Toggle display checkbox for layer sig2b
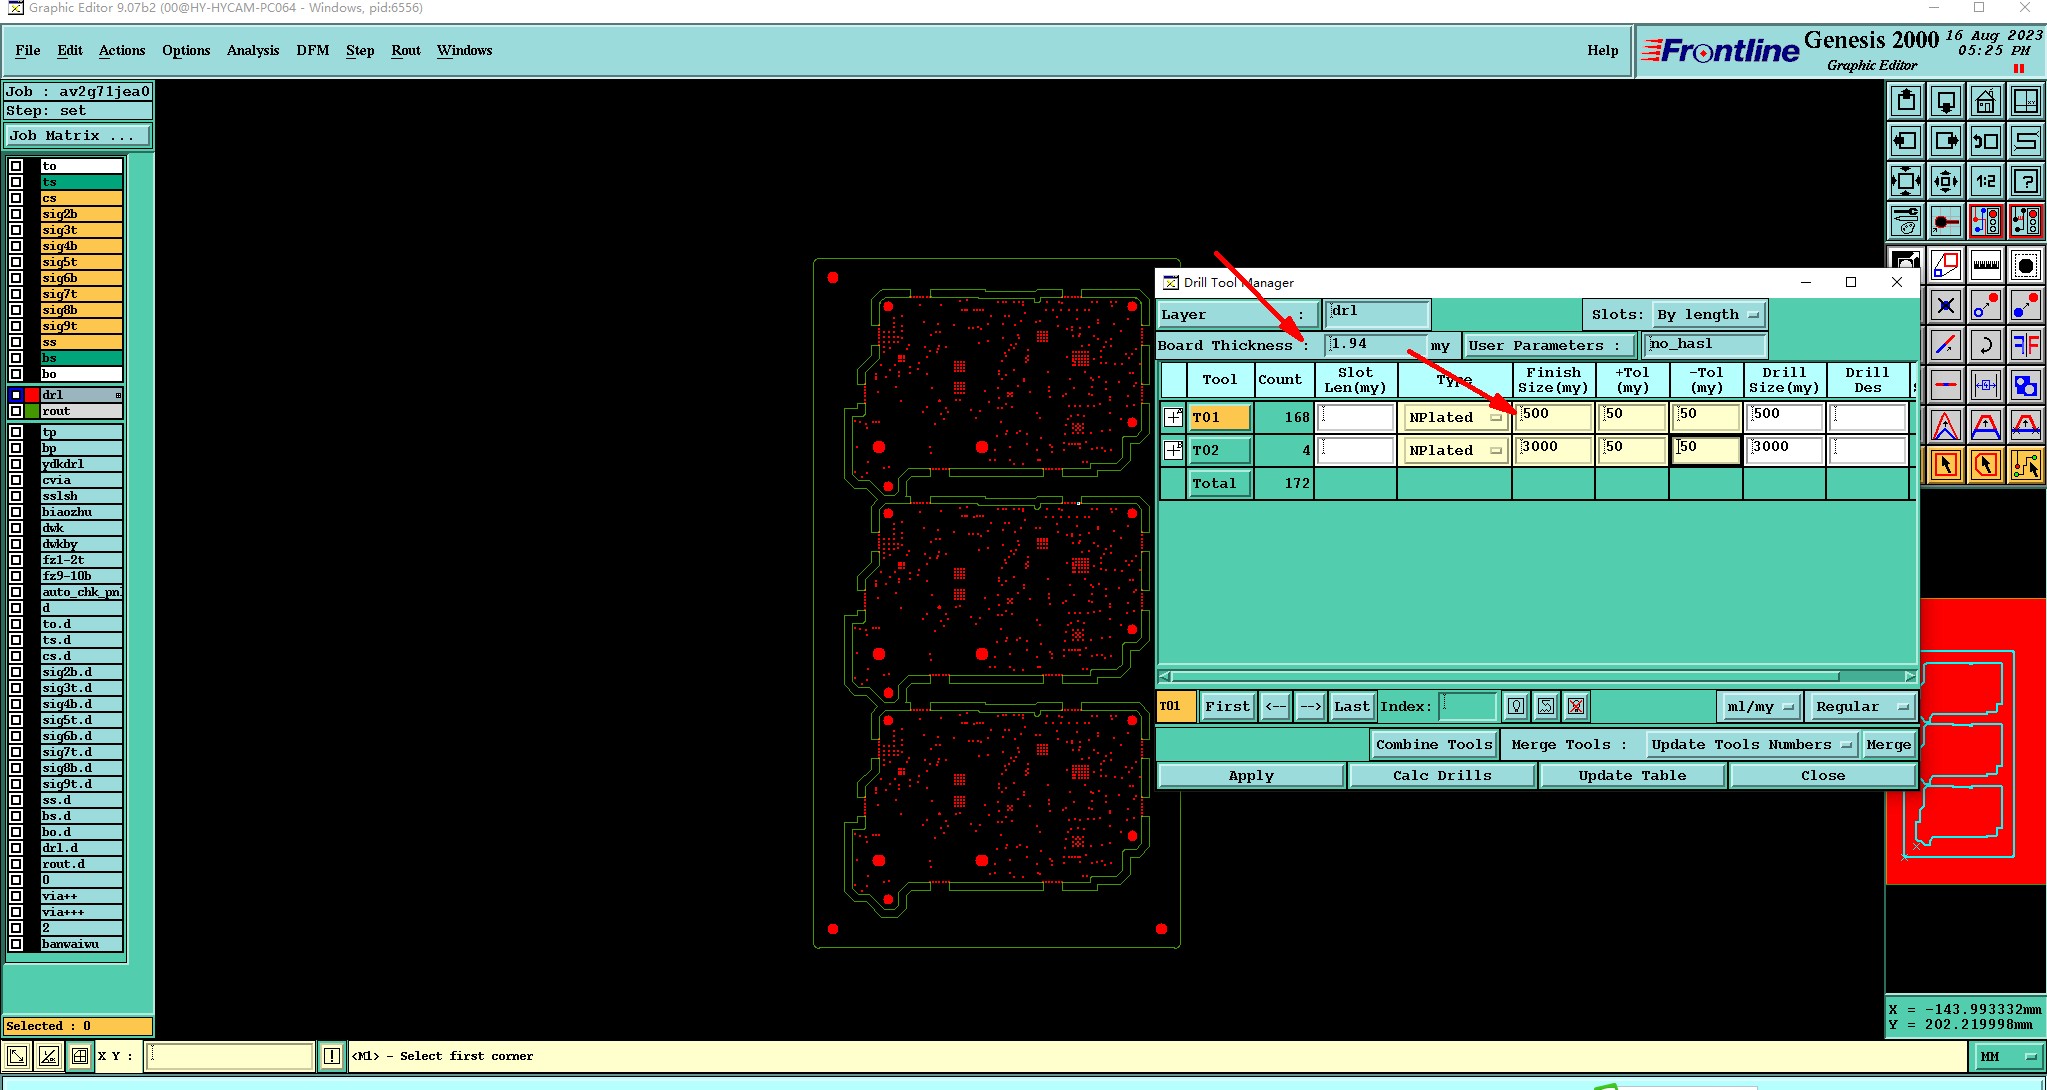 click(16, 214)
